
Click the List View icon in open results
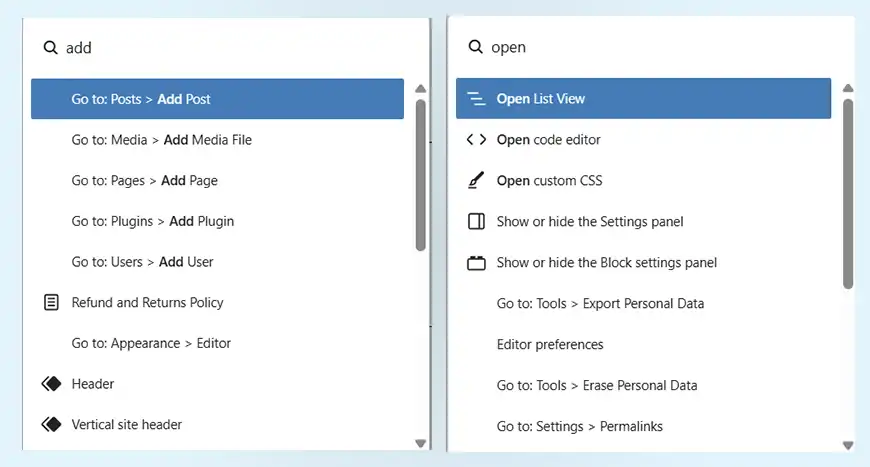pos(476,99)
